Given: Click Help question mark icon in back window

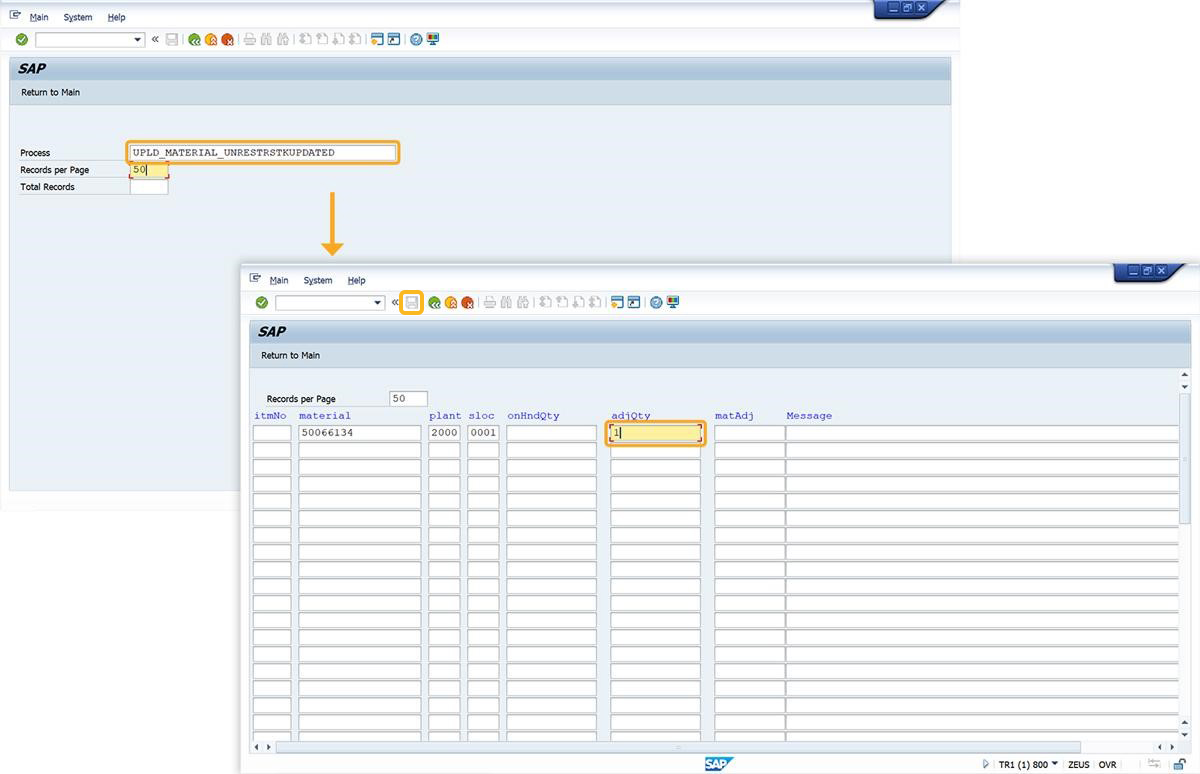Looking at the screenshot, I should click(x=416, y=39).
